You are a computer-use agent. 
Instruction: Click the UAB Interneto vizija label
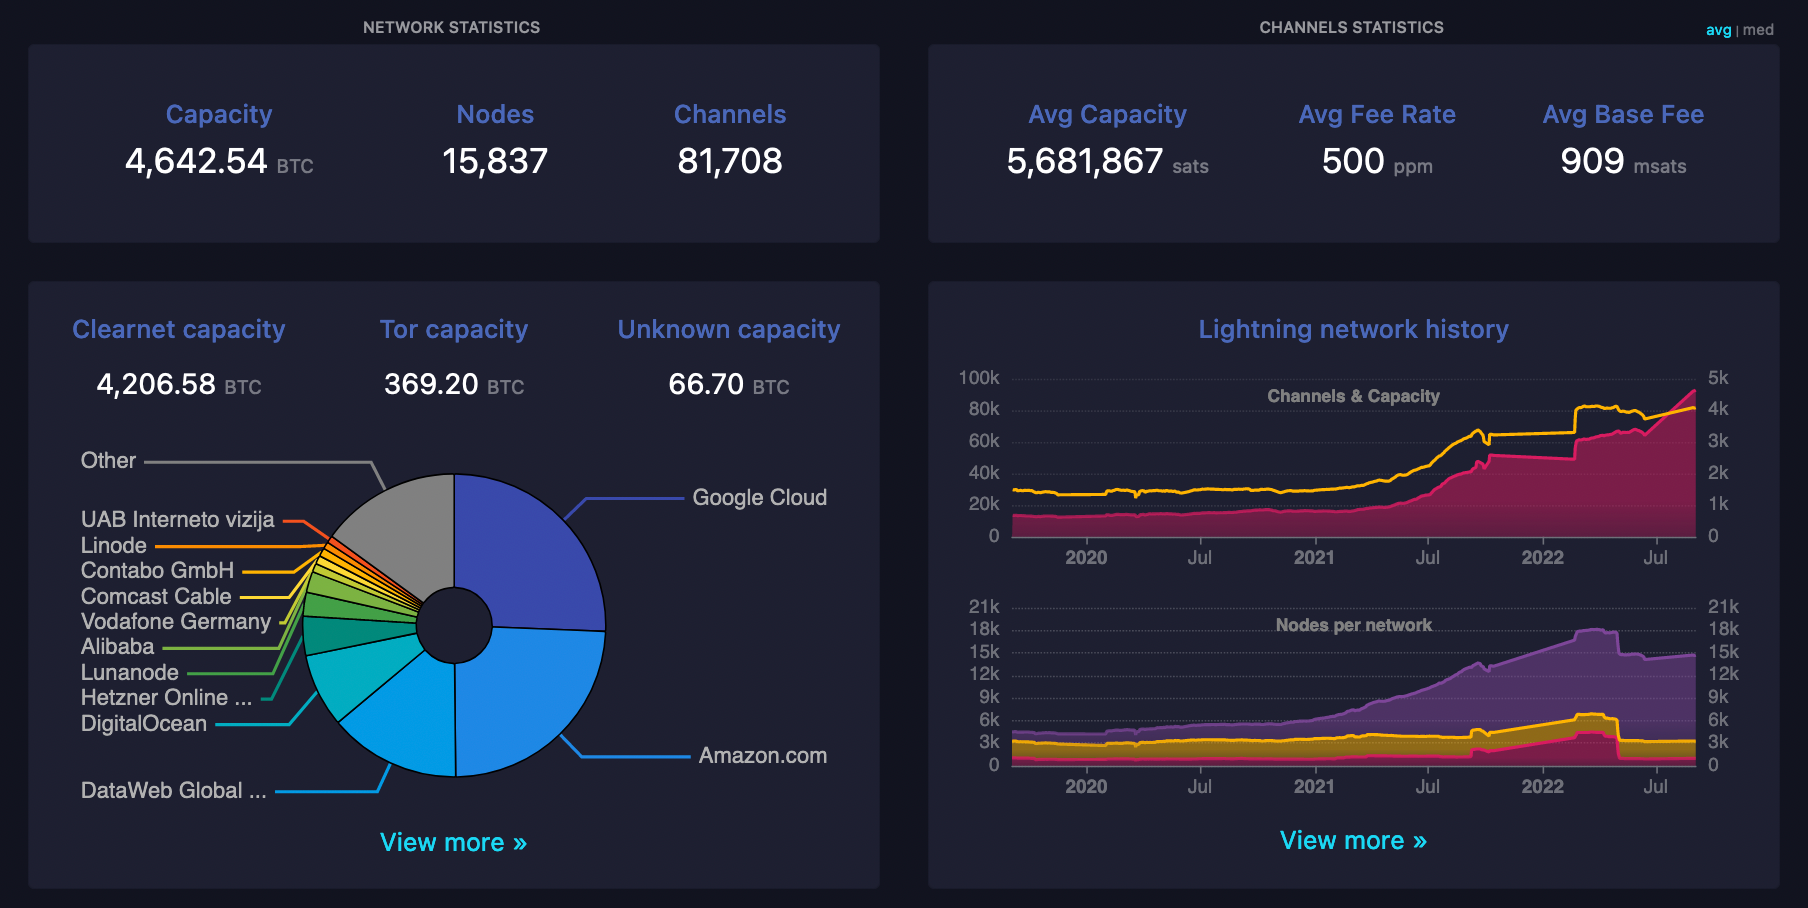[x=177, y=519]
